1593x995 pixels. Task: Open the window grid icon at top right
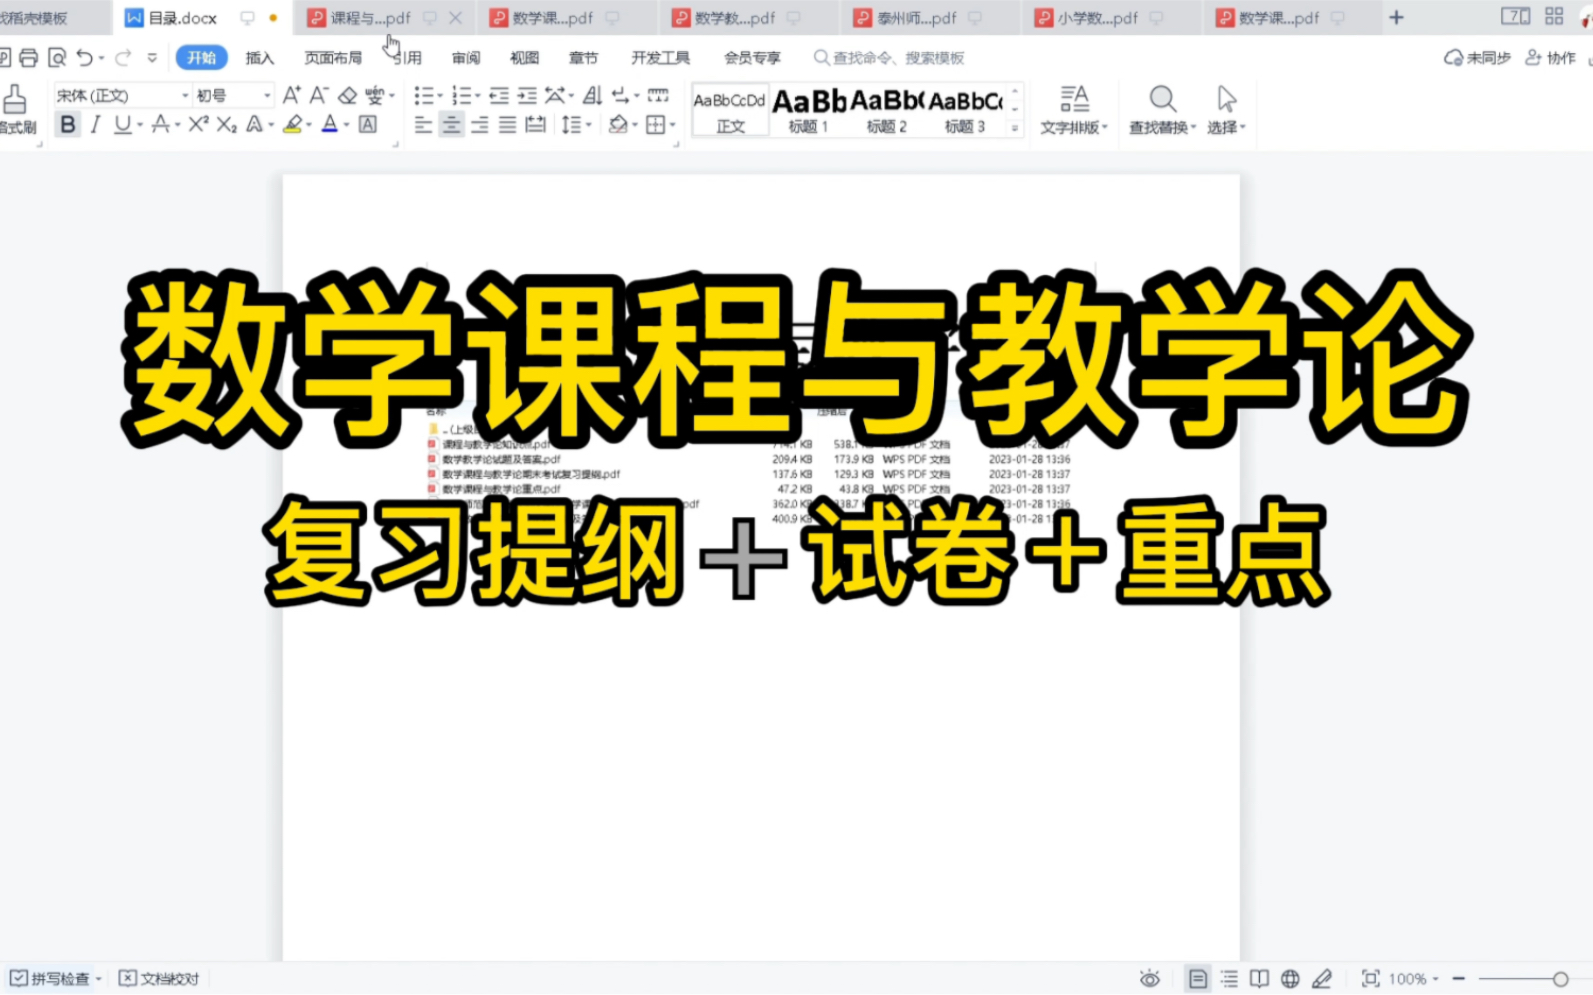[x=1554, y=16]
